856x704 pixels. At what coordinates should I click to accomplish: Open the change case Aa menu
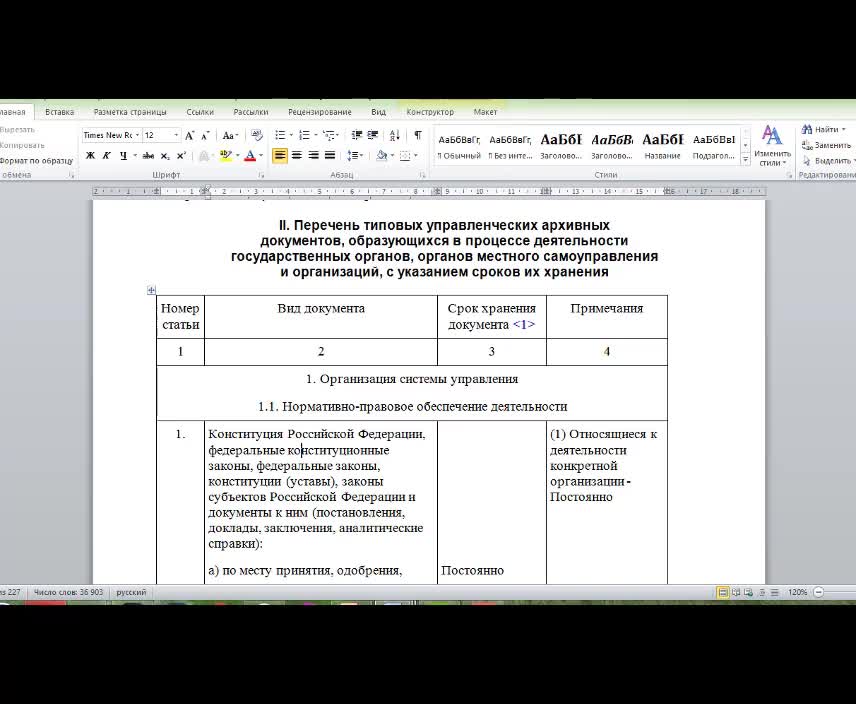click(230, 135)
